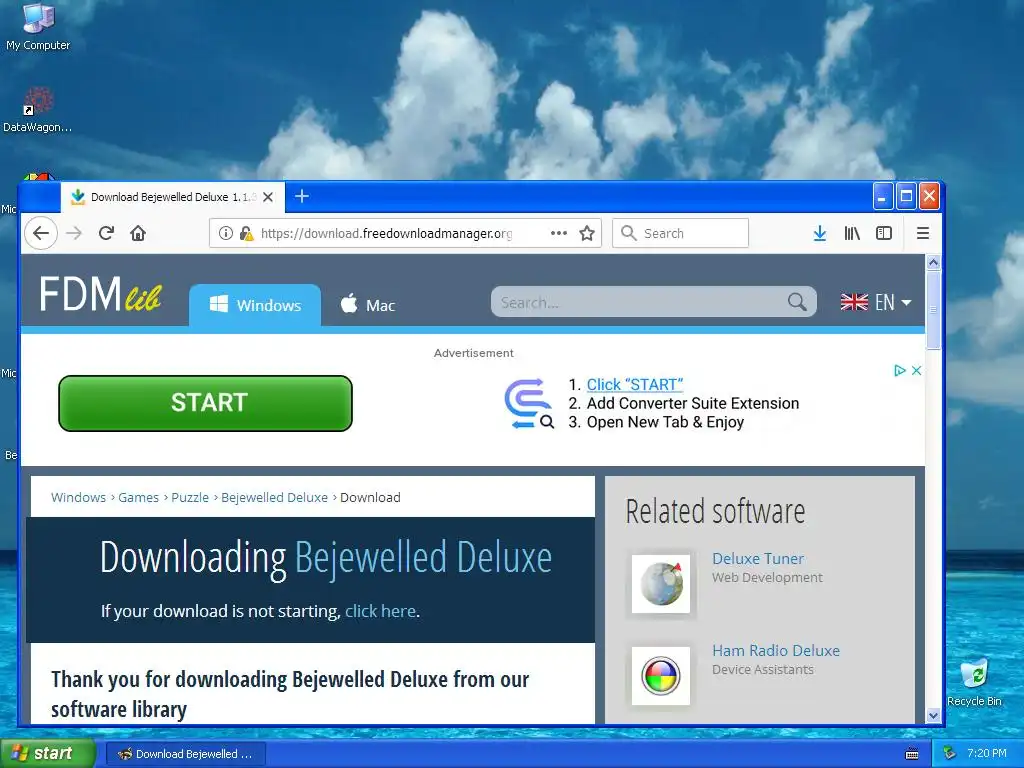Screen dimensions: 1024x768
Task: Switch to the Windows platform tab
Action: (255, 305)
